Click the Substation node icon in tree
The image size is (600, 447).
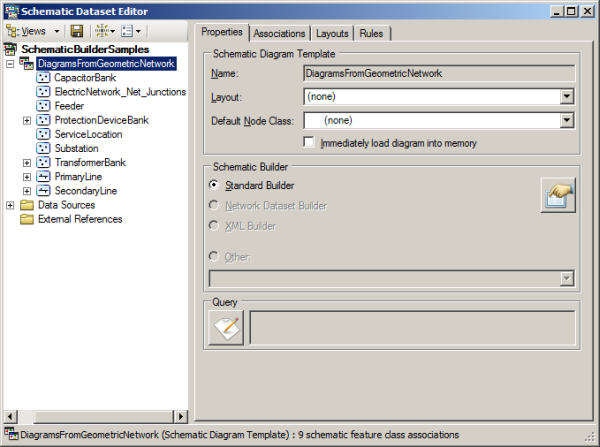[x=43, y=148]
